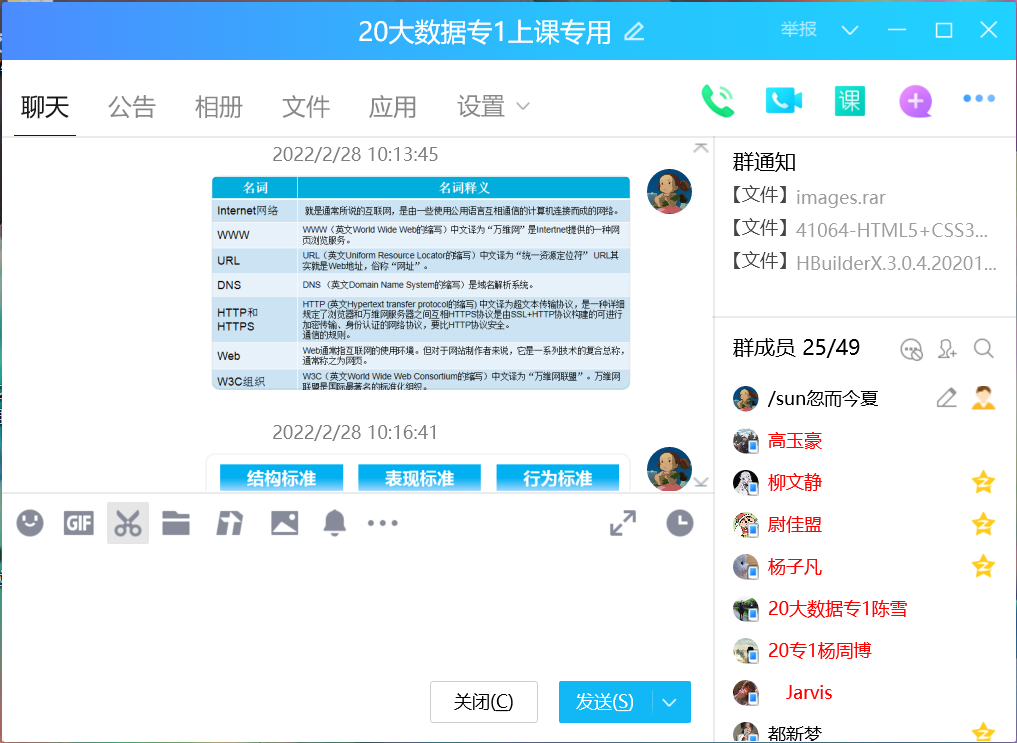Click the bell notification icon
Image resolution: width=1017 pixels, height=743 pixels.
(x=334, y=523)
